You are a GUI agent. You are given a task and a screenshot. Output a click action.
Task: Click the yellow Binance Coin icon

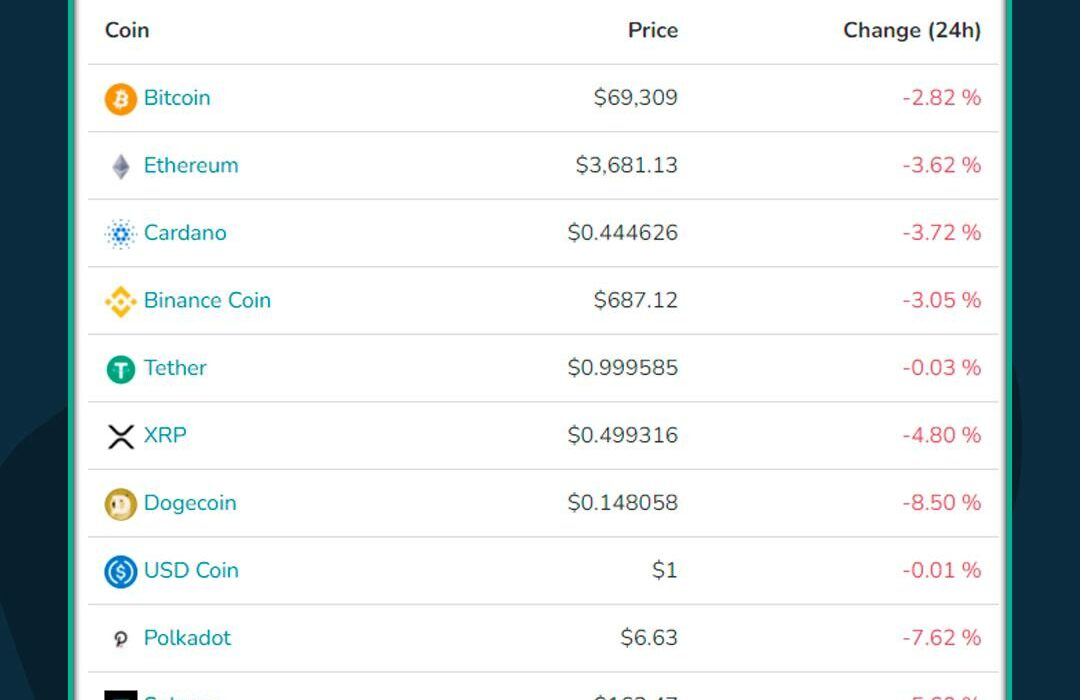(x=121, y=302)
